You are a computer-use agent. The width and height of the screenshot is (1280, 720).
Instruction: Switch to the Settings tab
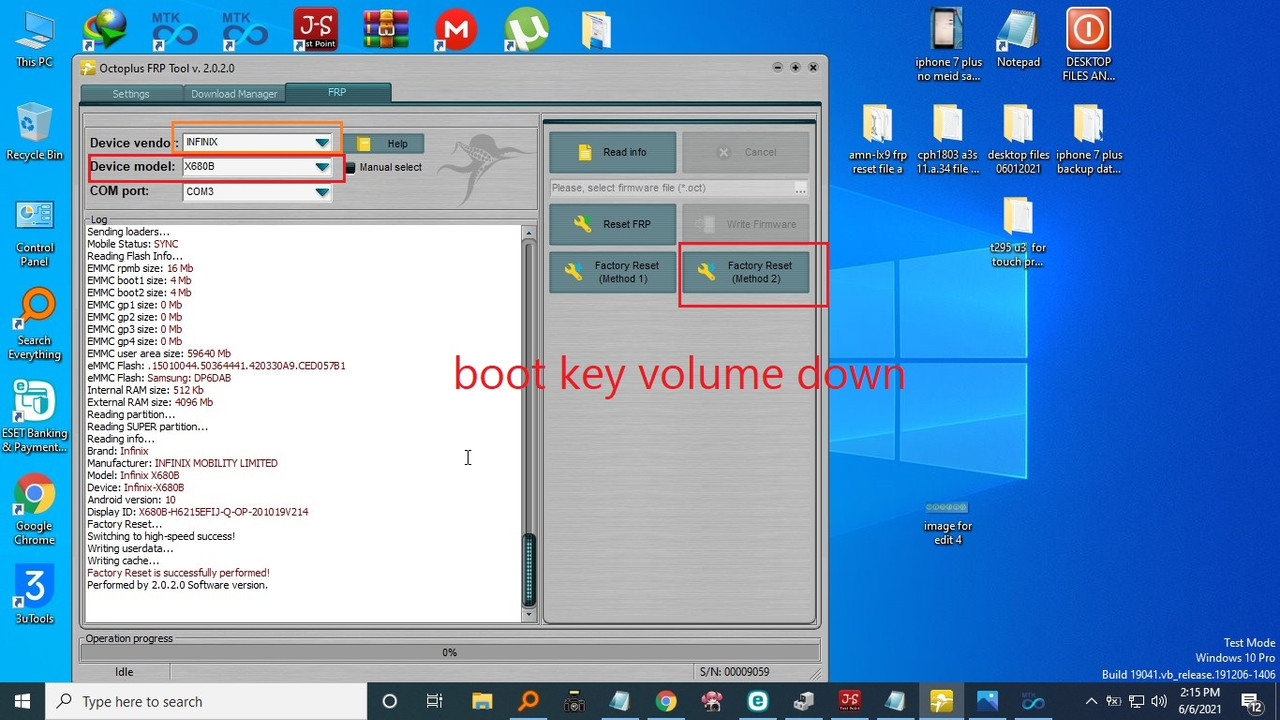tap(131, 94)
